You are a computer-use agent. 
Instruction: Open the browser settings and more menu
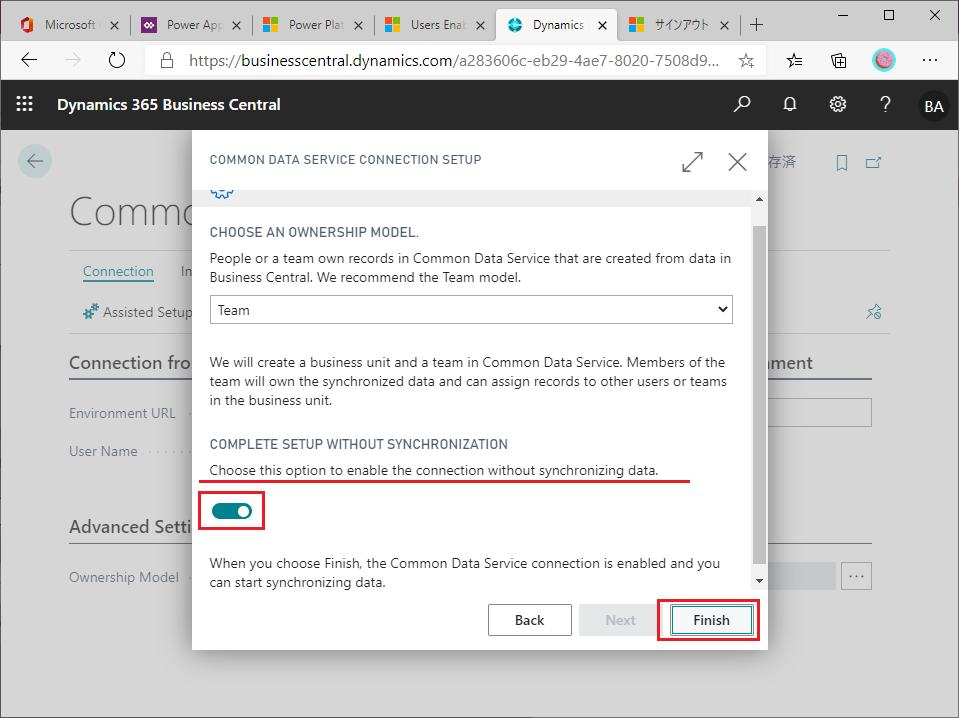pos(930,60)
